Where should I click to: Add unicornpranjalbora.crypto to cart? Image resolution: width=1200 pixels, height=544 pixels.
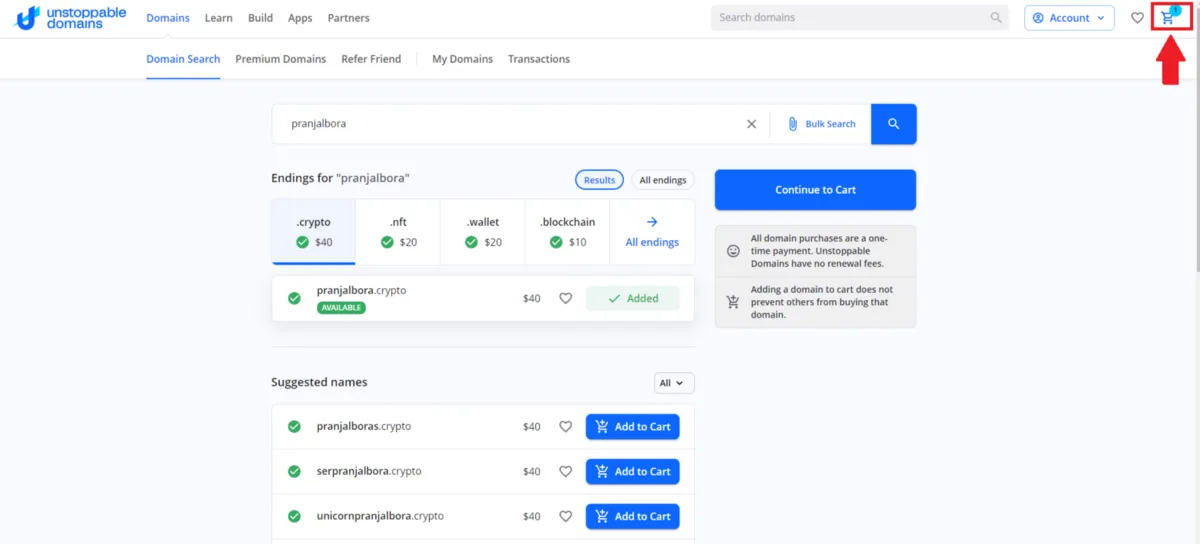(633, 516)
